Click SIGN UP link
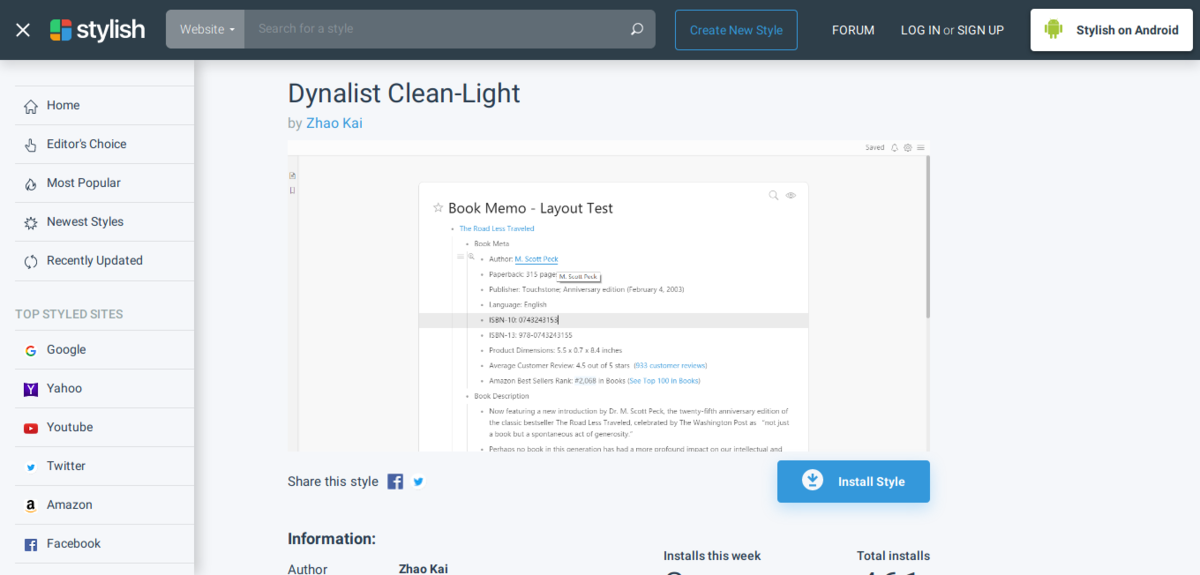The image size is (1200, 575). coord(980,30)
